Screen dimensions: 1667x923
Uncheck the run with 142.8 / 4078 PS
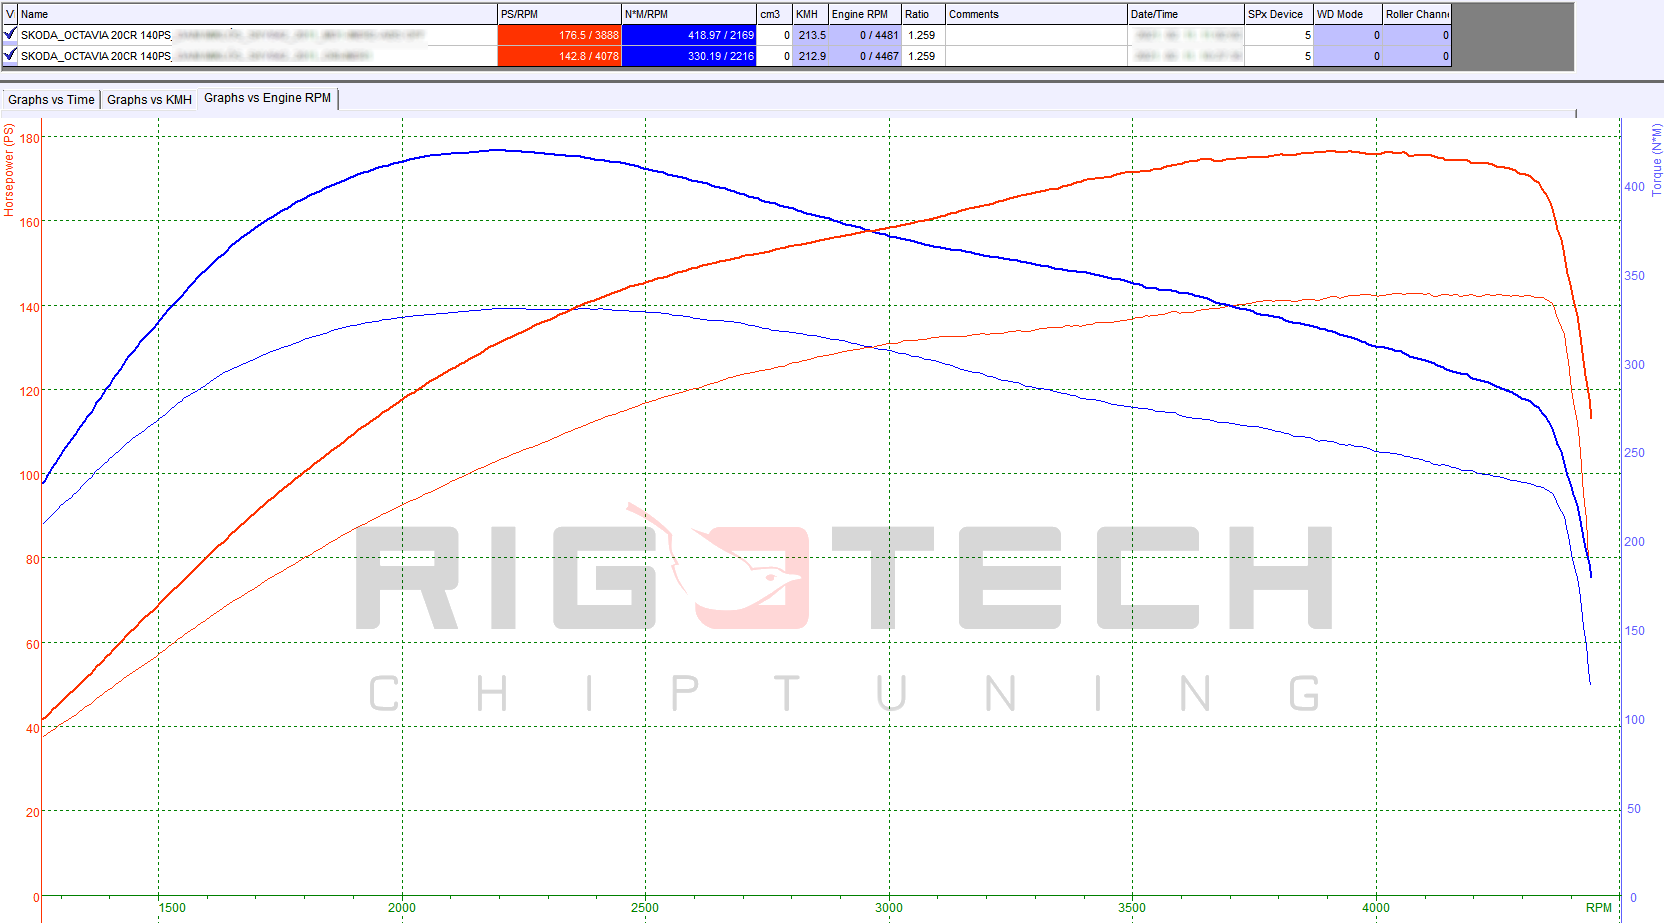[x=10, y=55]
